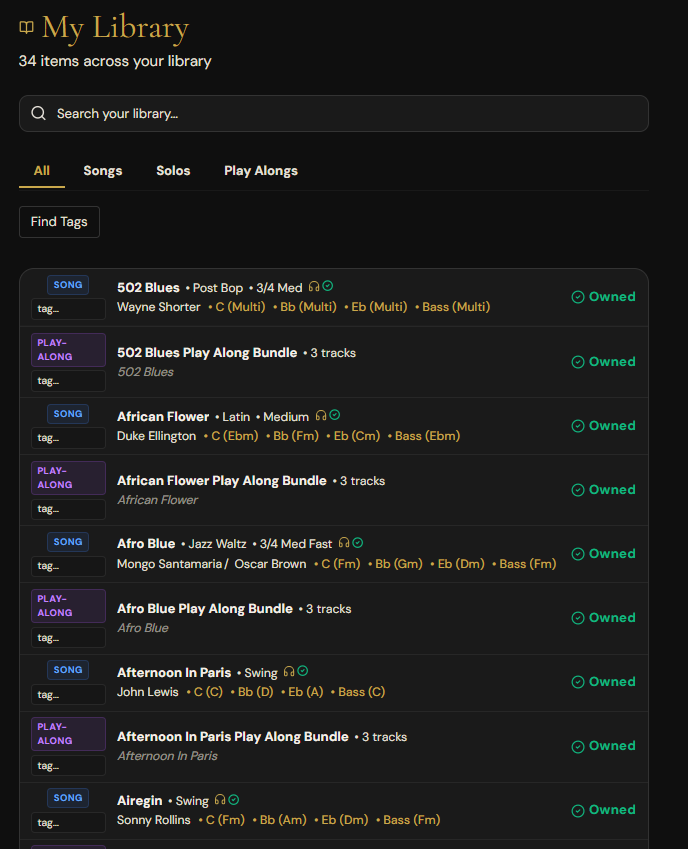This screenshot has height=849, width=688.
Task: Select Bb (Multi) key for 502 Blues
Action: click(x=309, y=307)
